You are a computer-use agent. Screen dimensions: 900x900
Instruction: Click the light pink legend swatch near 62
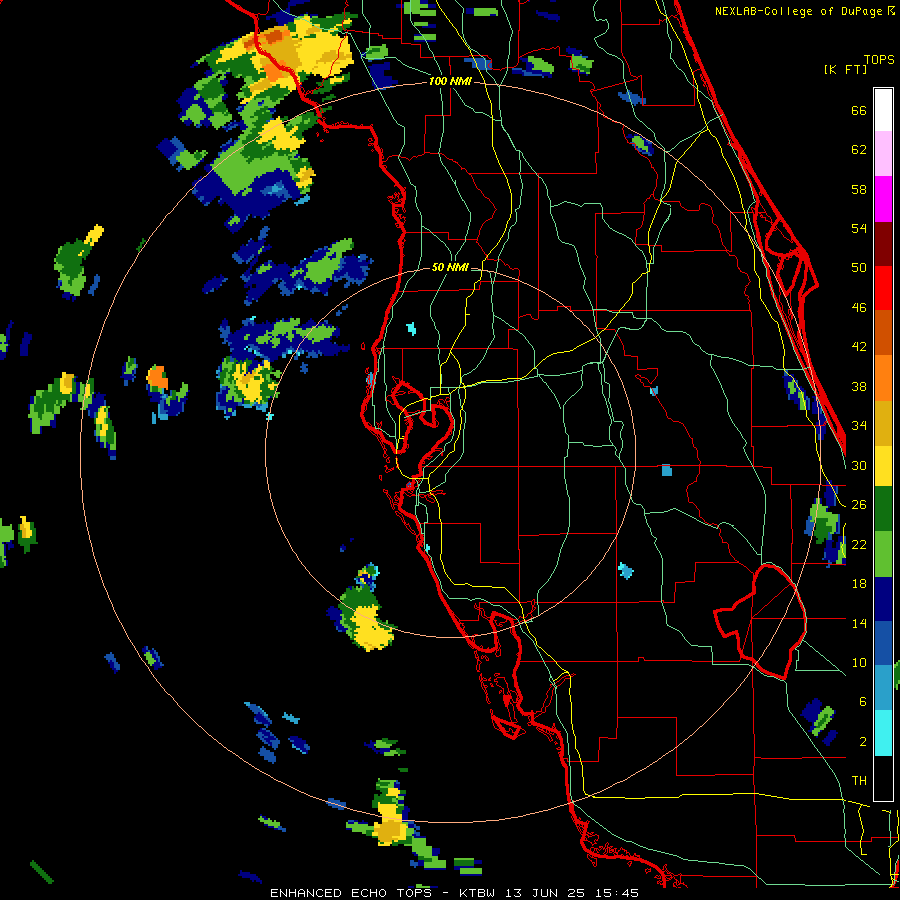(x=883, y=153)
